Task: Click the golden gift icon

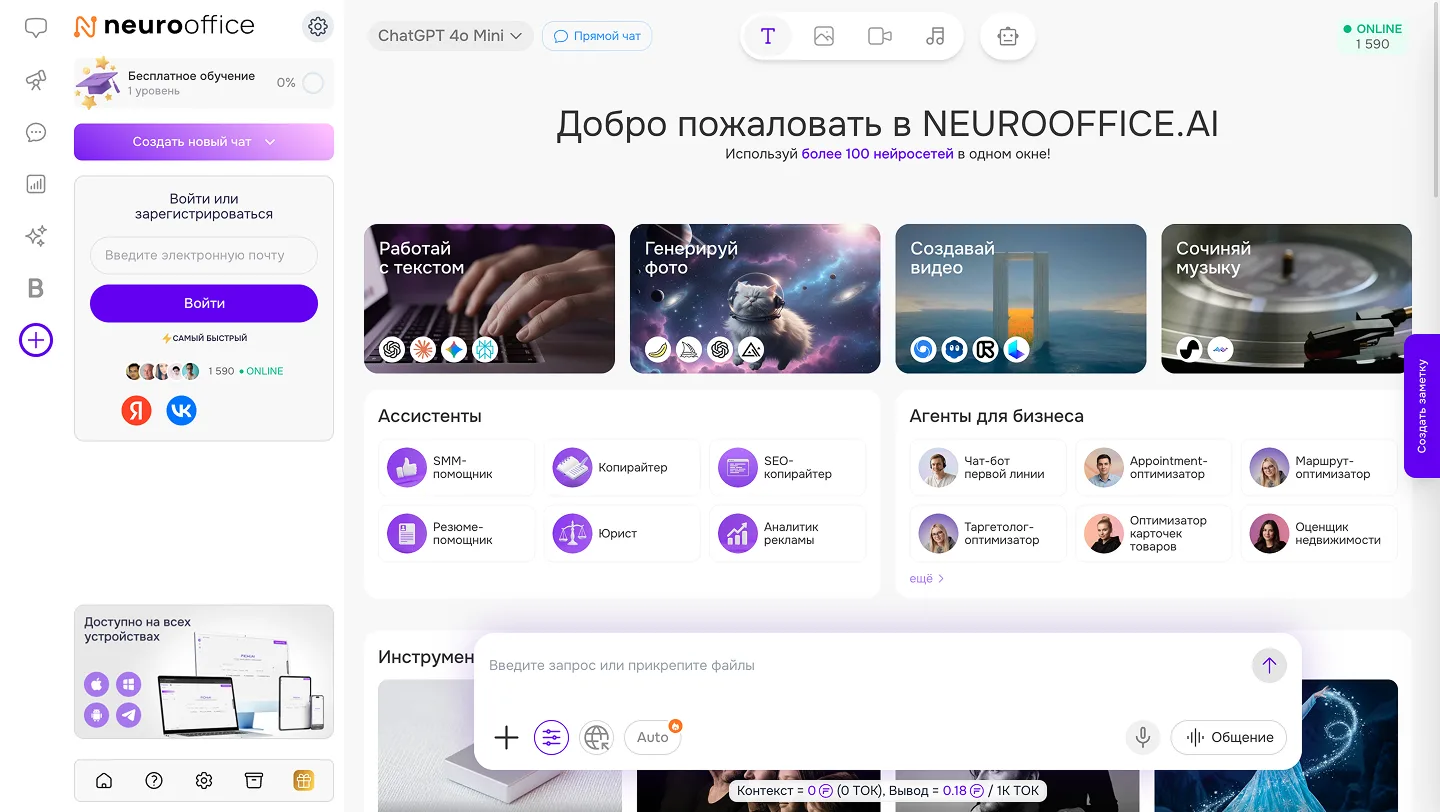Action: (303, 781)
